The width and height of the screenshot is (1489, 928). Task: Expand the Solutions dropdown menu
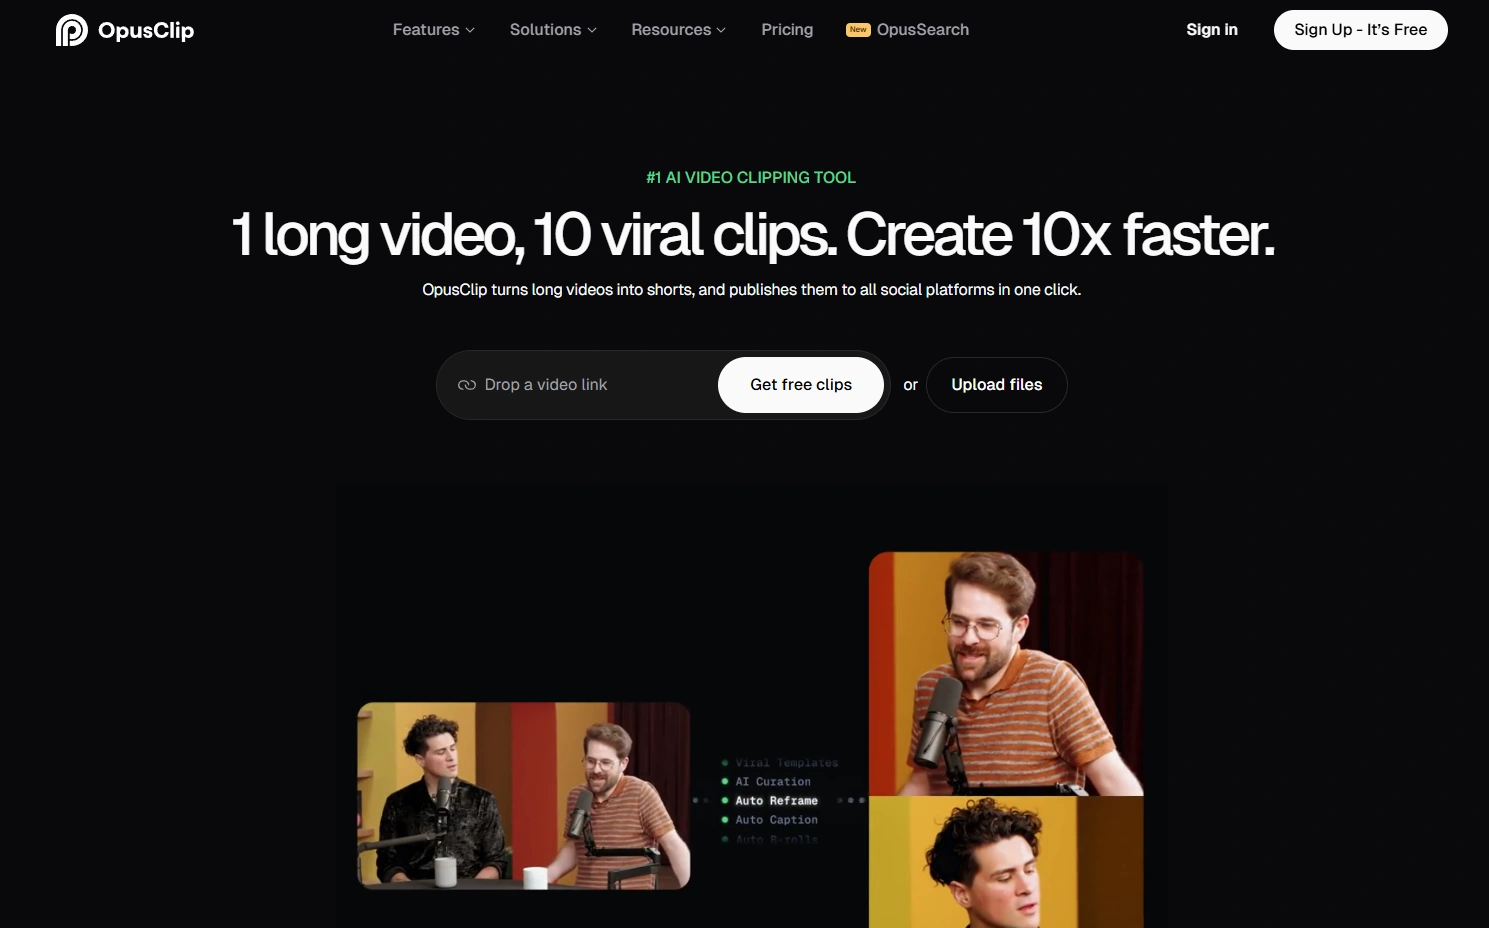553,30
